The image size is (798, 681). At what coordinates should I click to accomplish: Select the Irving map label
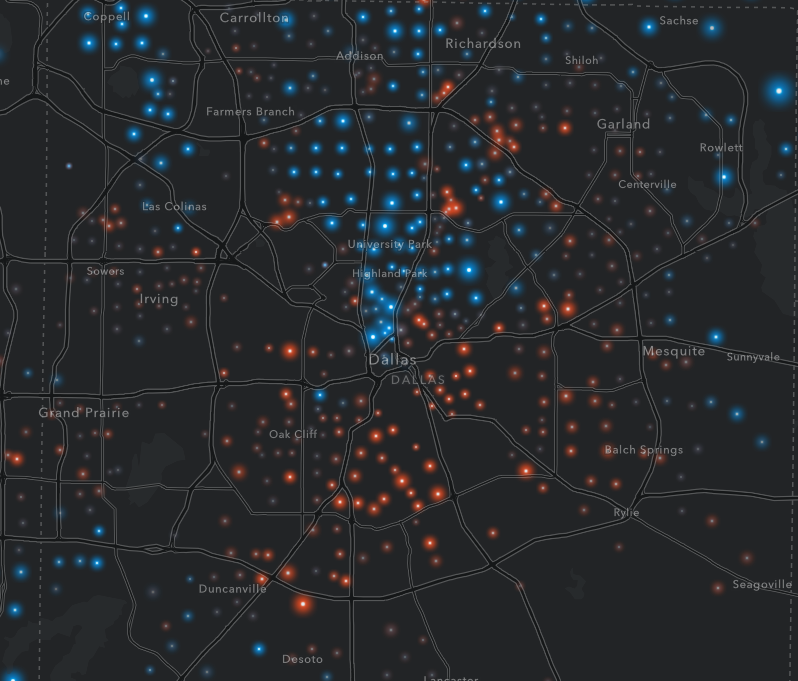159,299
